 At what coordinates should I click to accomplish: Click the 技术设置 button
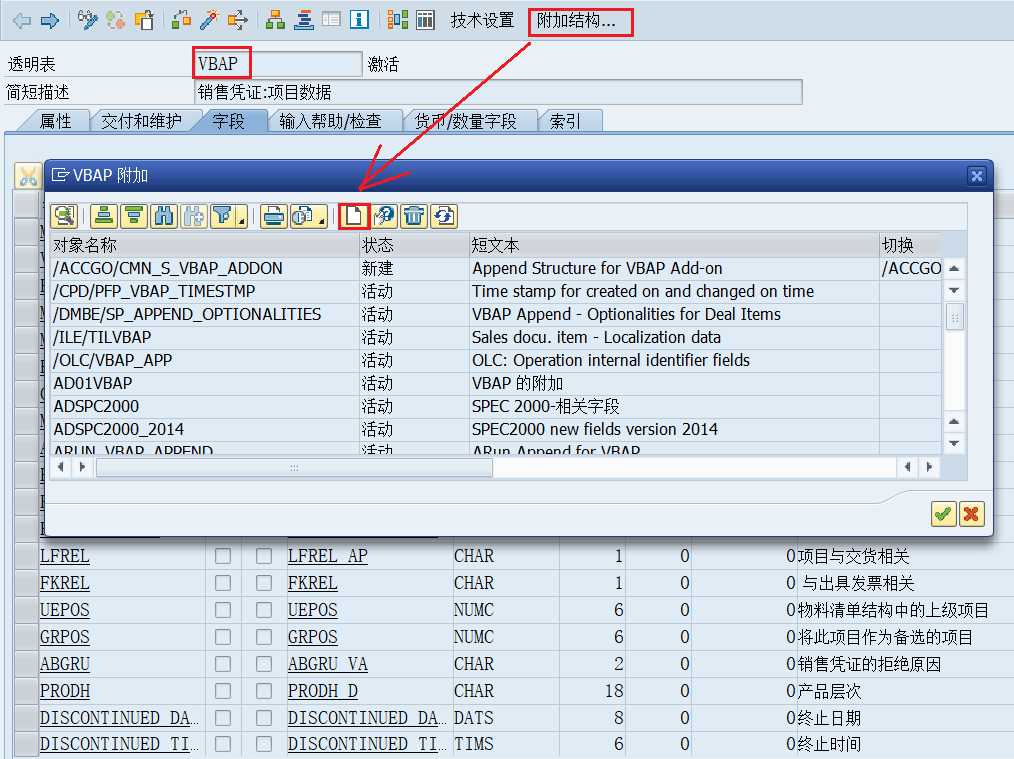(482, 20)
